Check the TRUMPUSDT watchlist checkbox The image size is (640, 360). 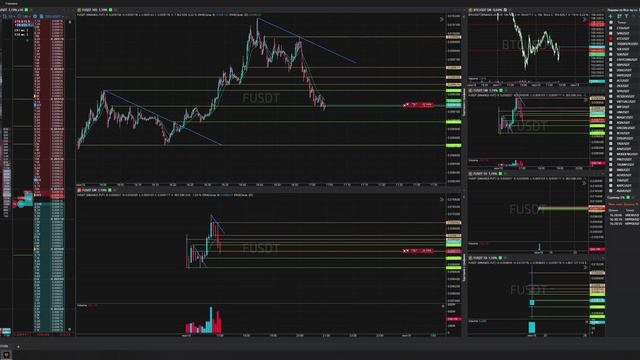coord(611,164)
